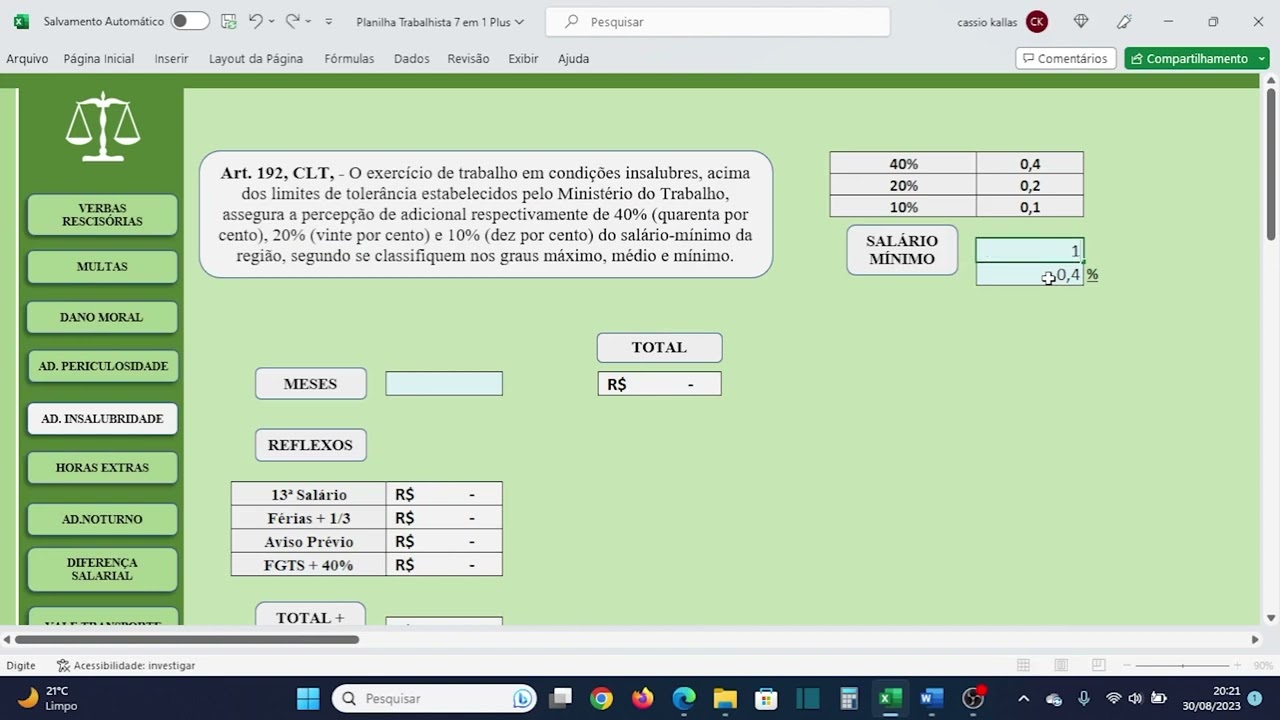Open the Windows Start menu
Screen dimensions: 1280x720
[x=308, y=698]
